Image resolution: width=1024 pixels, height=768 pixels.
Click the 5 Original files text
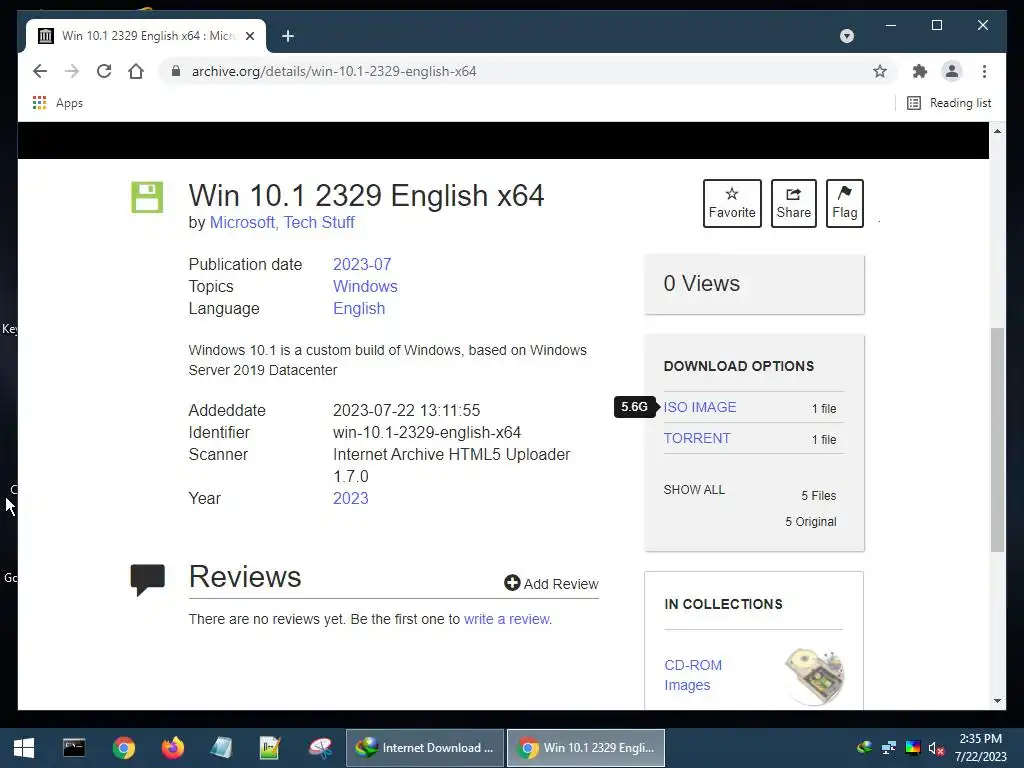pyautogui.click(x=810, y=522)
